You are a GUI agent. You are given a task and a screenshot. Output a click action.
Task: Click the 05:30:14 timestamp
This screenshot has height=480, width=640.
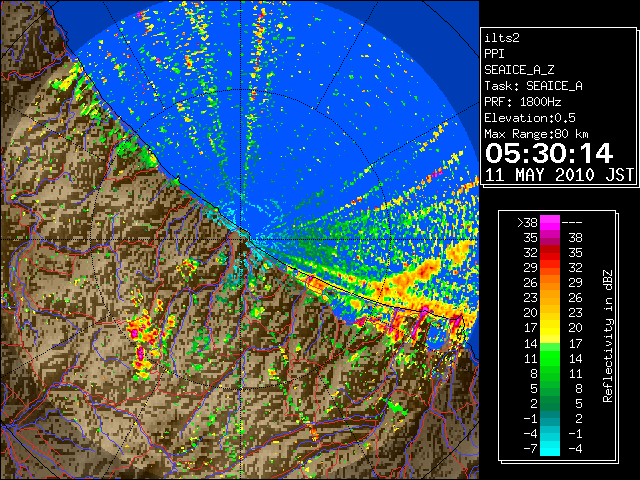(x=549, y=153)
